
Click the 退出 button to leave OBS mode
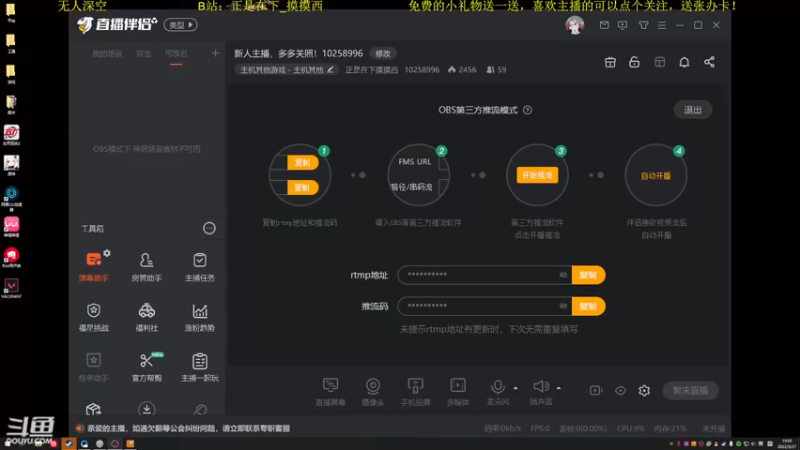point(693,110)
